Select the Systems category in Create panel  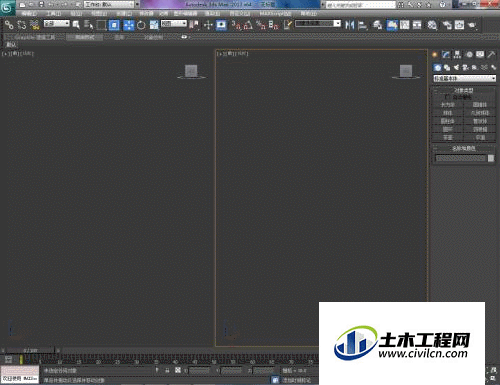[493, 68]
